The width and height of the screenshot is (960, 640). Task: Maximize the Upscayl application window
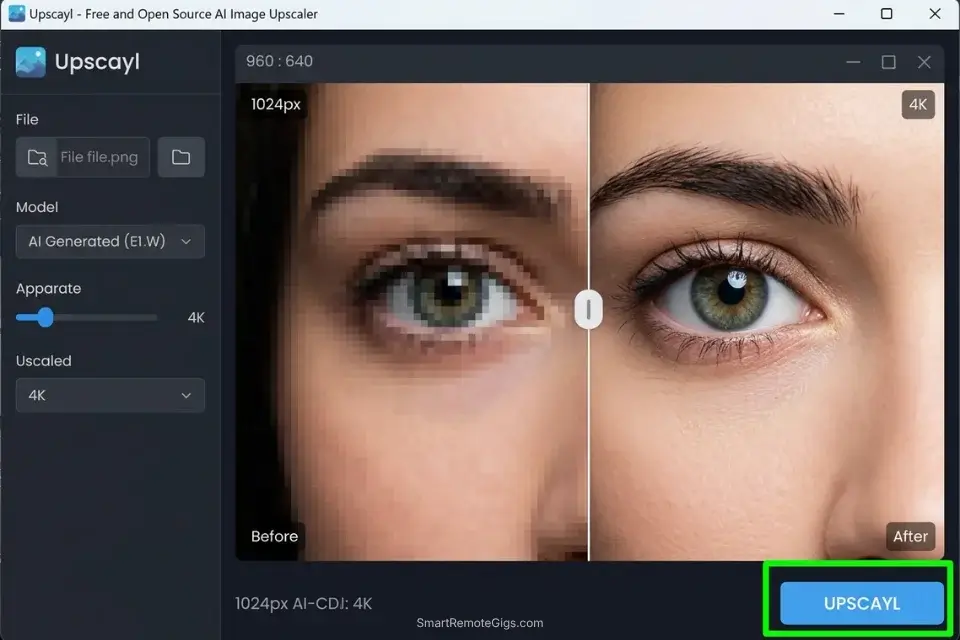(886, 13)
